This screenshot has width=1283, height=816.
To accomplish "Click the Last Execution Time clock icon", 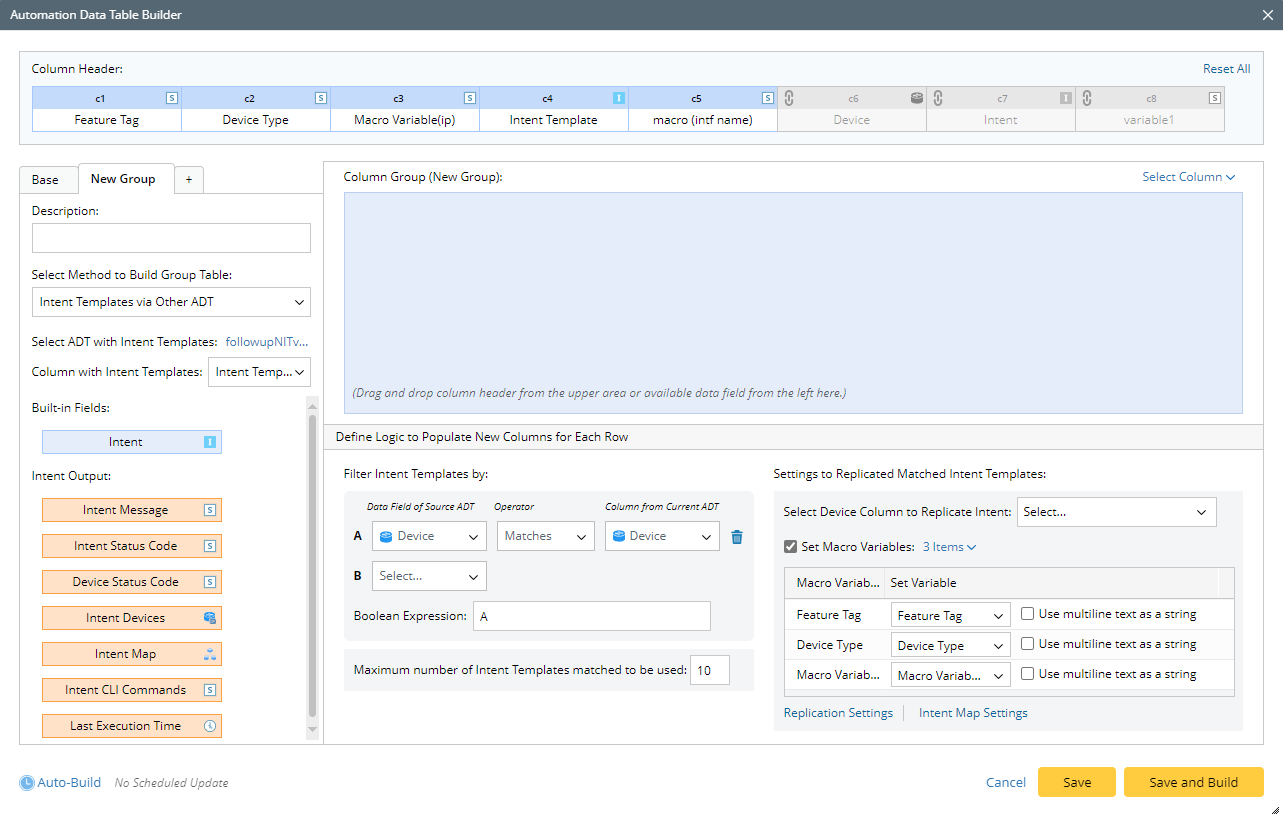I will pos(210,726).
